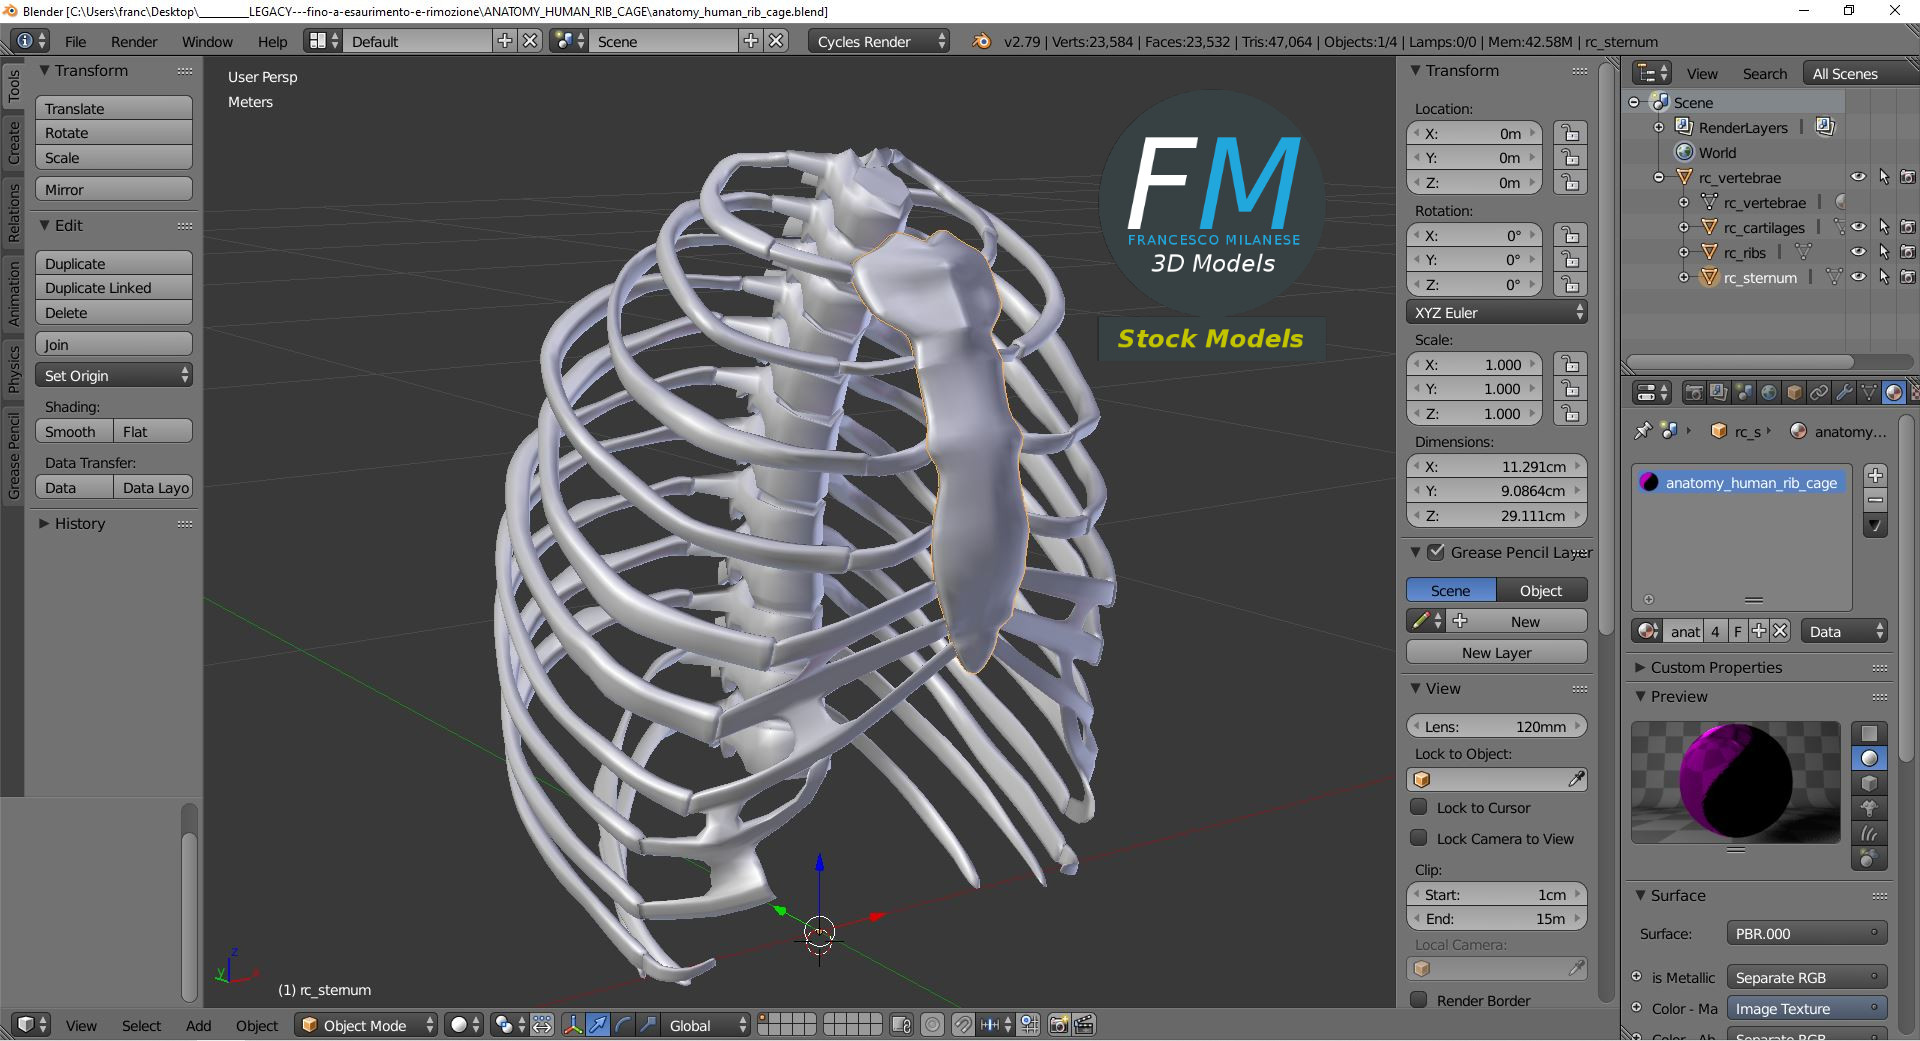Click the proportional editing icon in the viewport header
The image size is (1920, 1041).
[932, 1025]
